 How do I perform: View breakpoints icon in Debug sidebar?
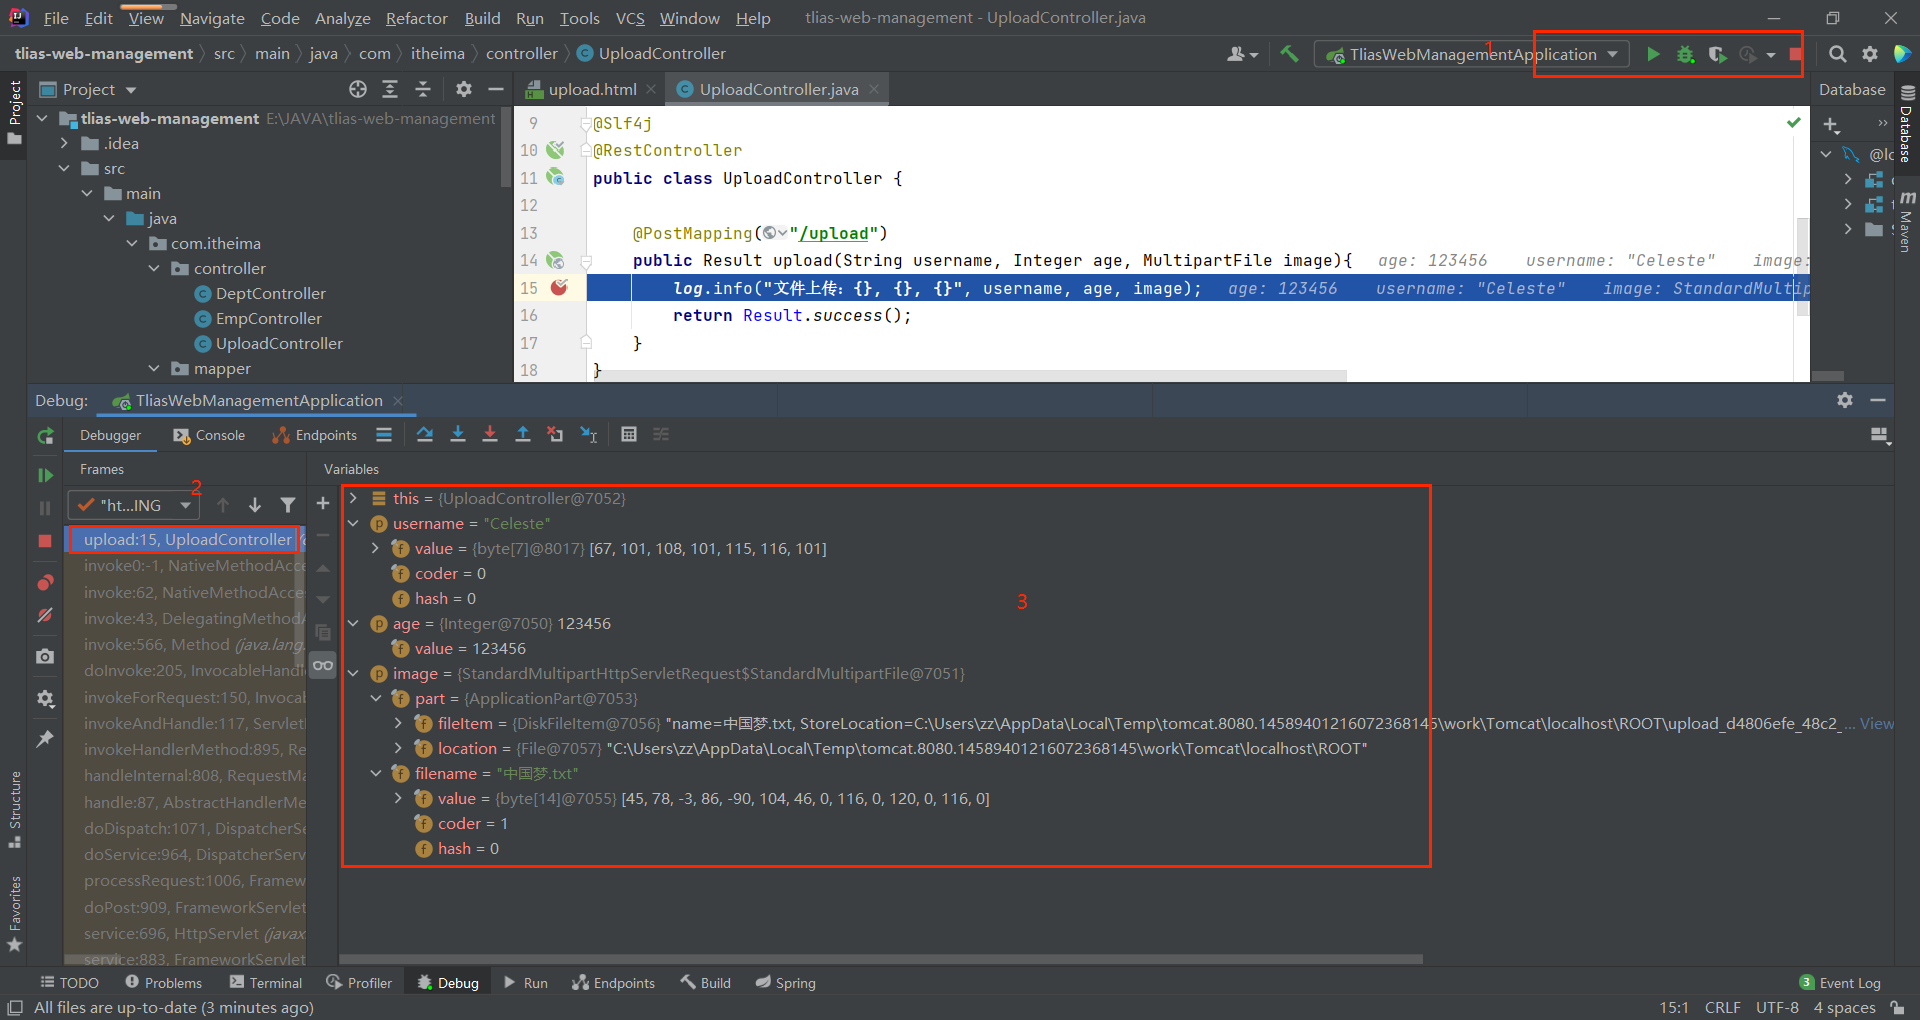click(45, 582)
